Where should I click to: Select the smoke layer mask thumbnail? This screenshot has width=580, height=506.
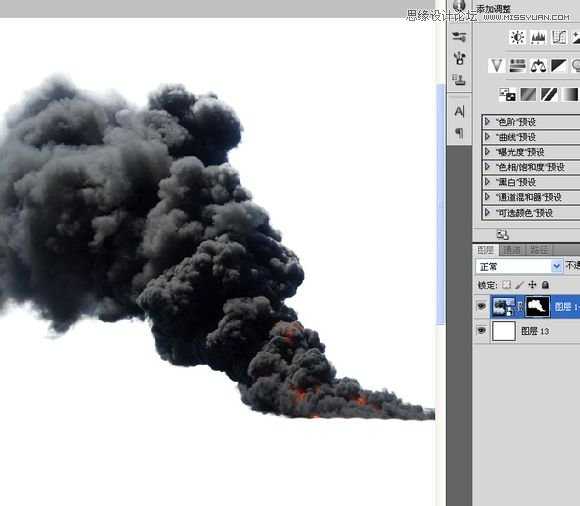pos(537,306)
